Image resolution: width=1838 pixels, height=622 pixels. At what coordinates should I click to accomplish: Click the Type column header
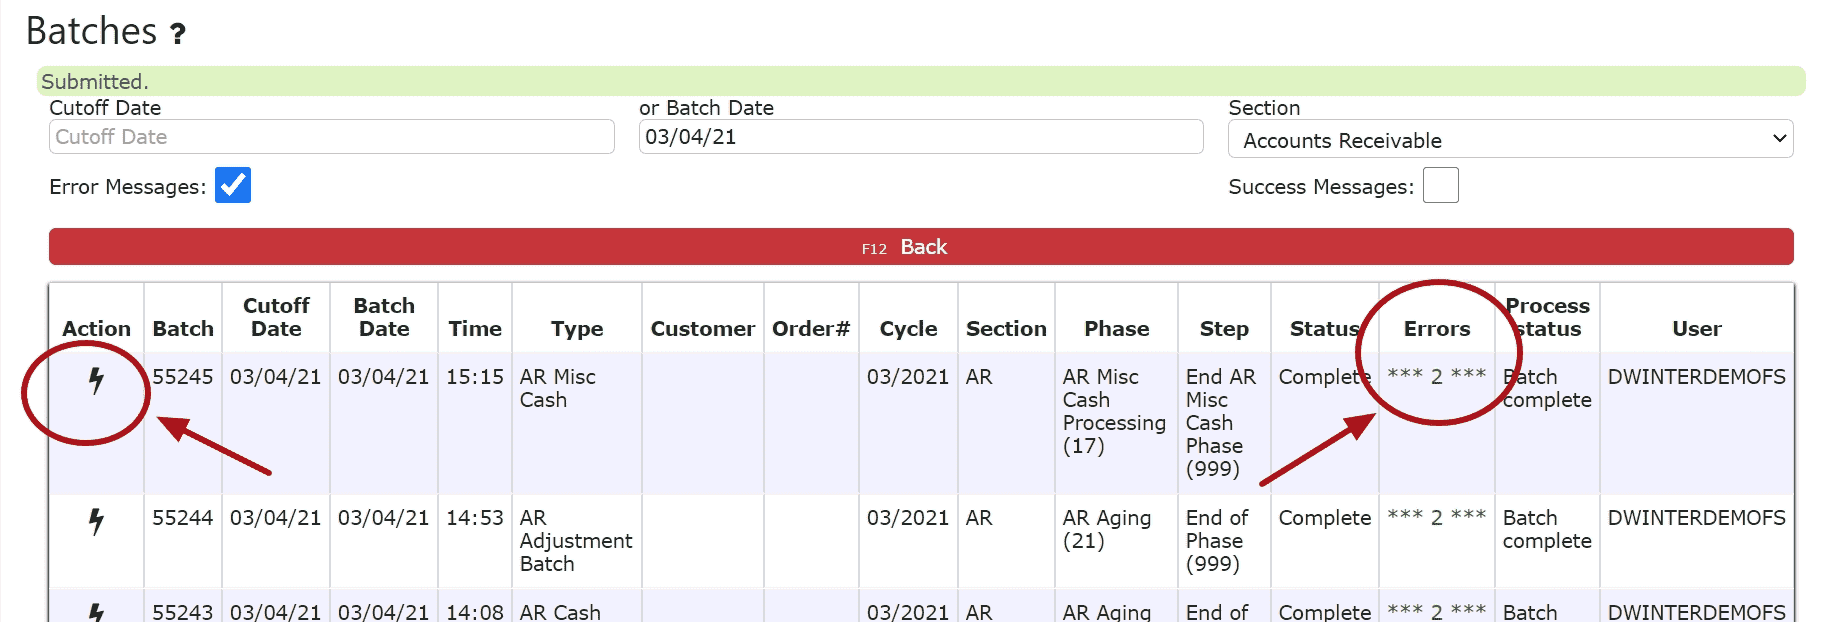(x=576, y=329)
